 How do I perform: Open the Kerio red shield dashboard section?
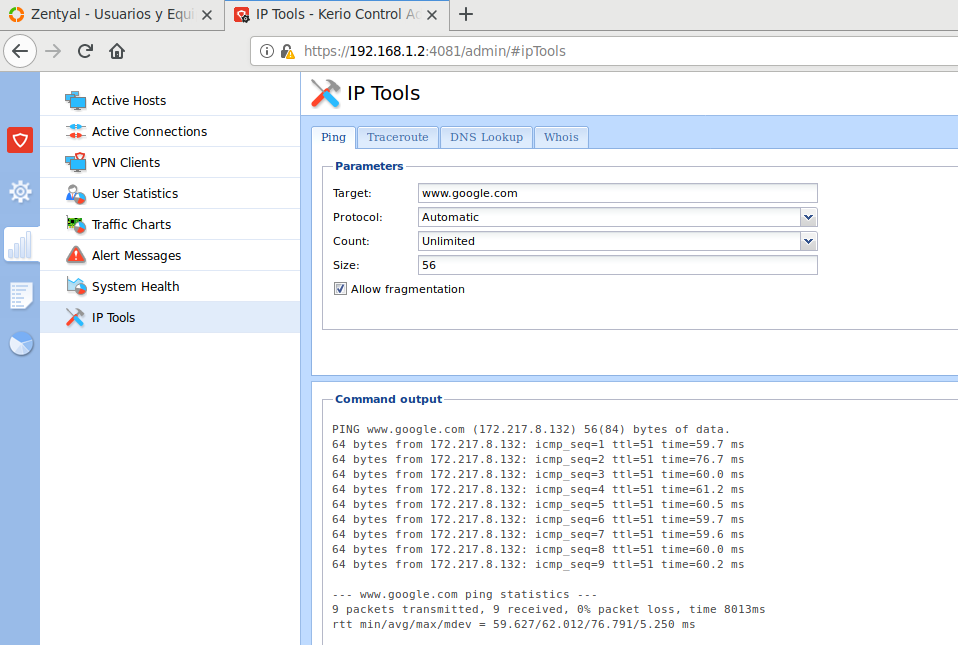click(x=20, y=140)
